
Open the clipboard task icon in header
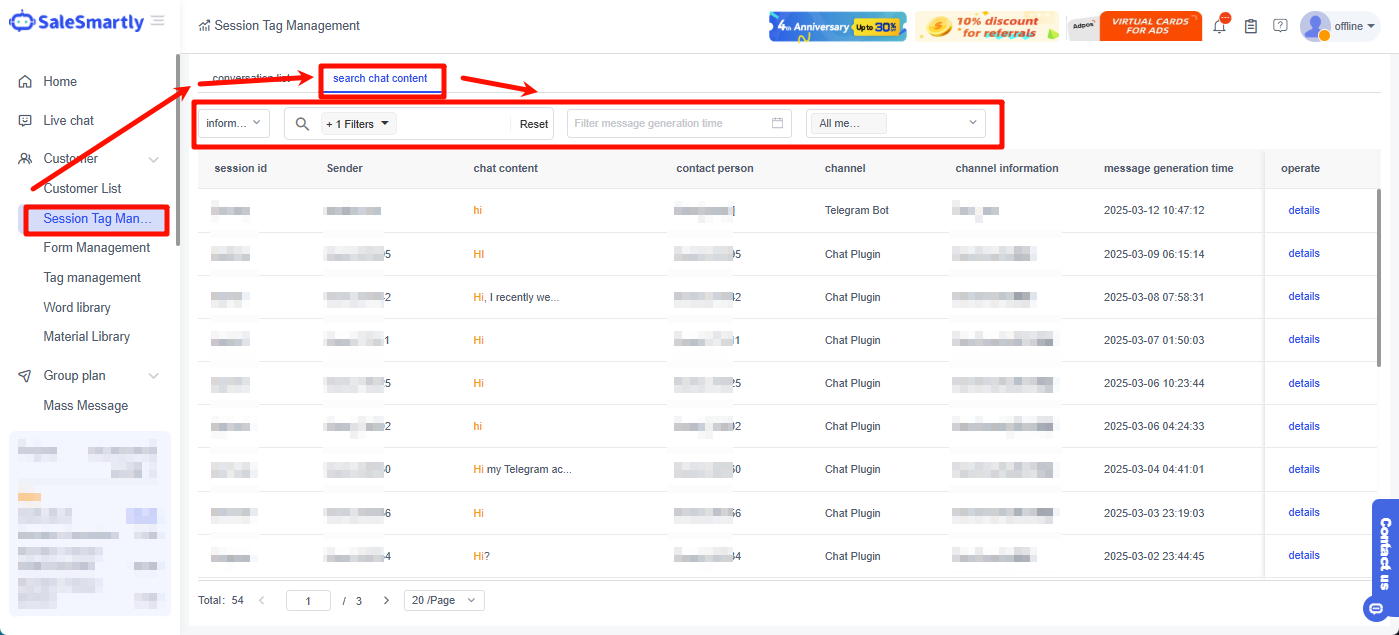coord(1250,27)
